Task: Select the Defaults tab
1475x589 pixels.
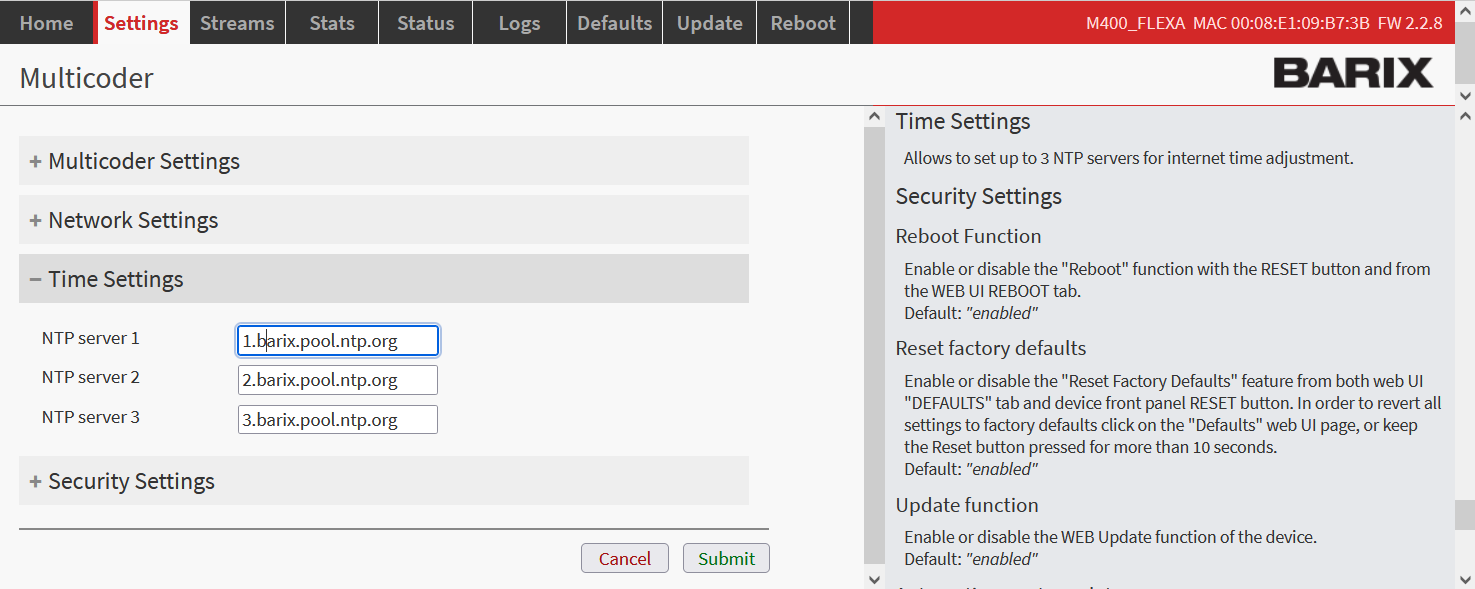Action: tap(614, 23)
